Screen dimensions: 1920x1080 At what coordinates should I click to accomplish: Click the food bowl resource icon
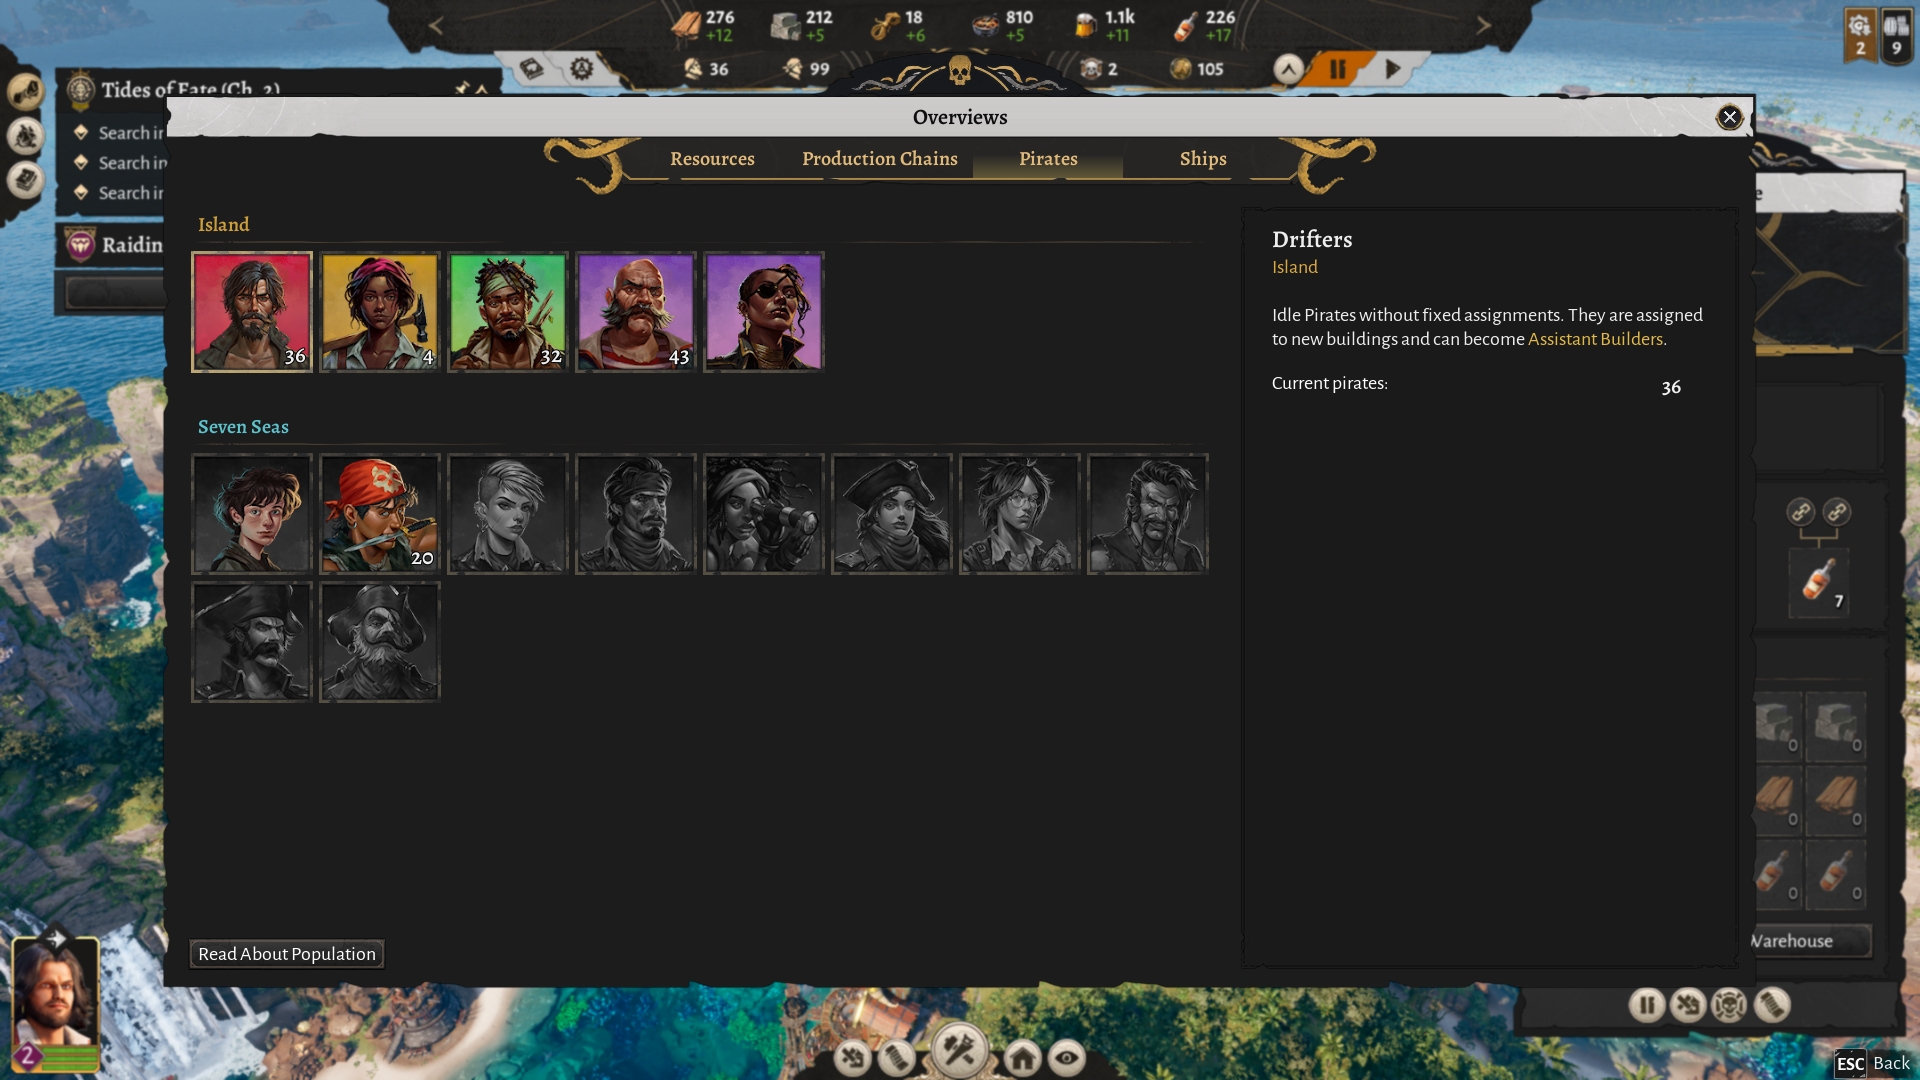click(x=985, y=25)
